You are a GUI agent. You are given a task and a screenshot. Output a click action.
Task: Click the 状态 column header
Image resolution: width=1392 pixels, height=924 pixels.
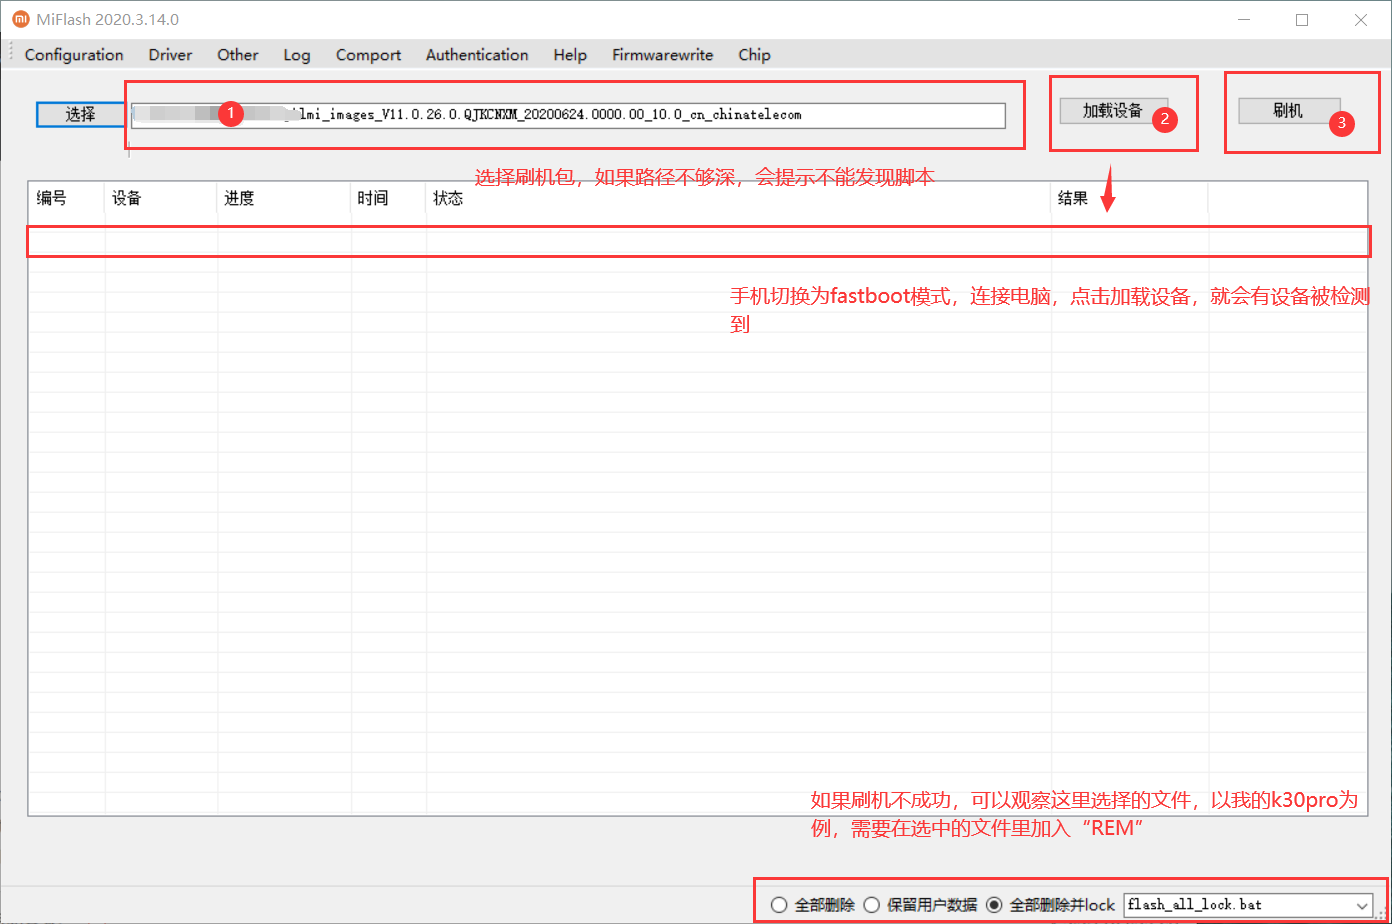(738, 198)
